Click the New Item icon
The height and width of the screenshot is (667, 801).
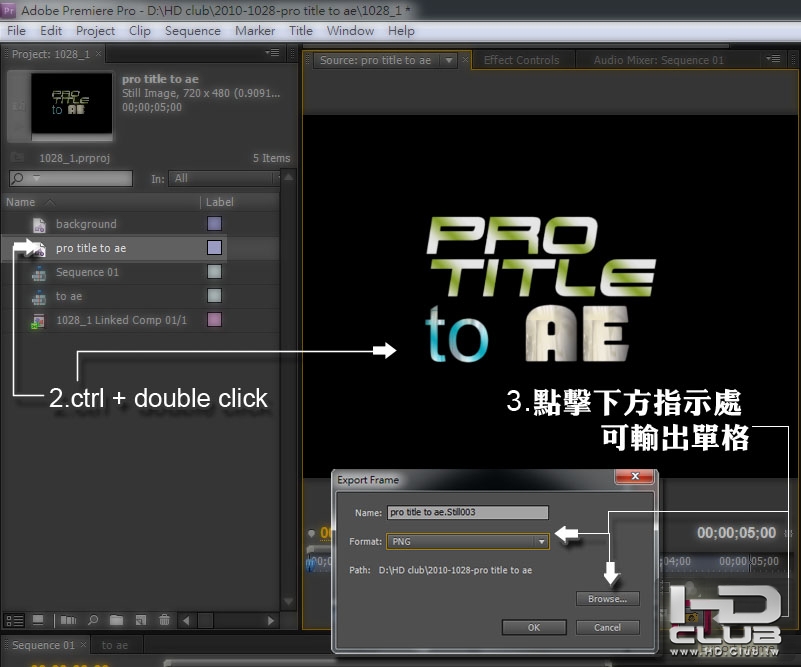click(141, 621)
